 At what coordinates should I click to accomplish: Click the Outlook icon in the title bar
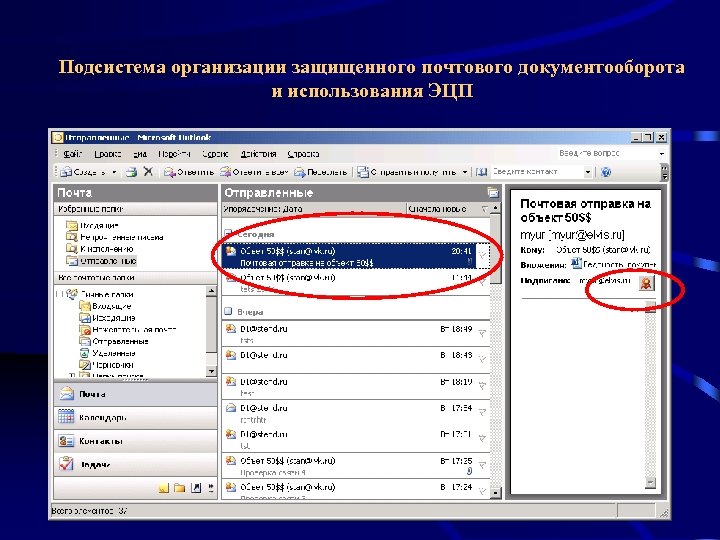click(x=57, y=137)
